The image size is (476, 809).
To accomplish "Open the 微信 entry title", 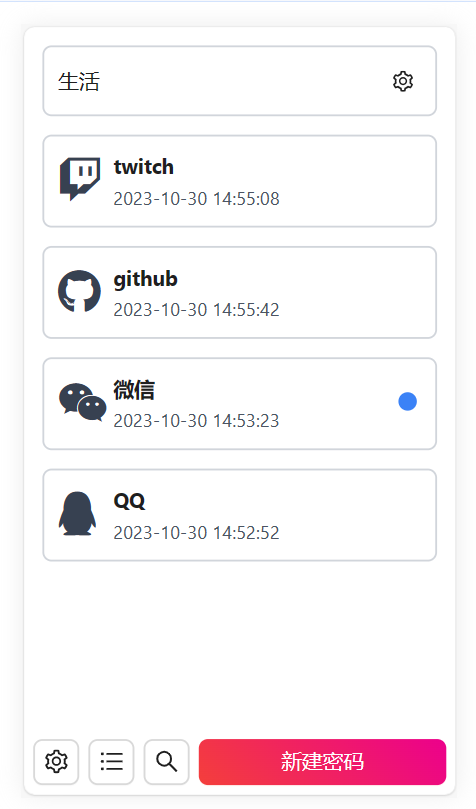I will click(134, 390).
